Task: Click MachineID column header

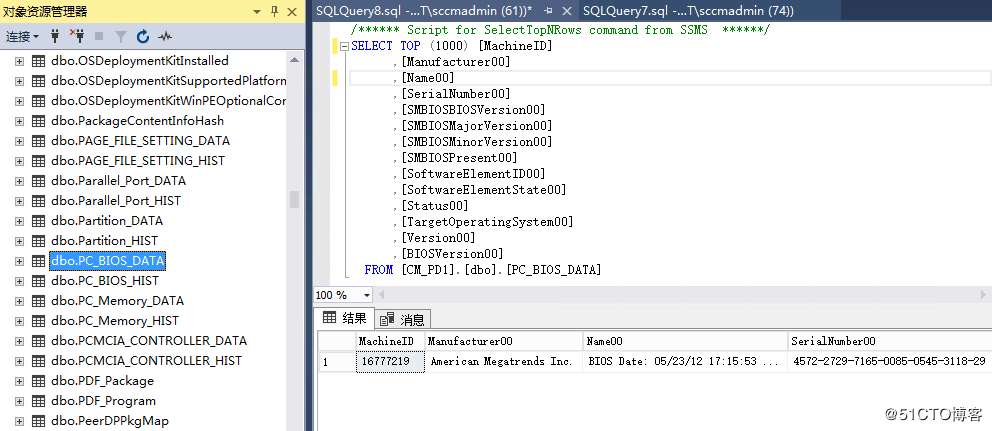Action: point(390,341)
